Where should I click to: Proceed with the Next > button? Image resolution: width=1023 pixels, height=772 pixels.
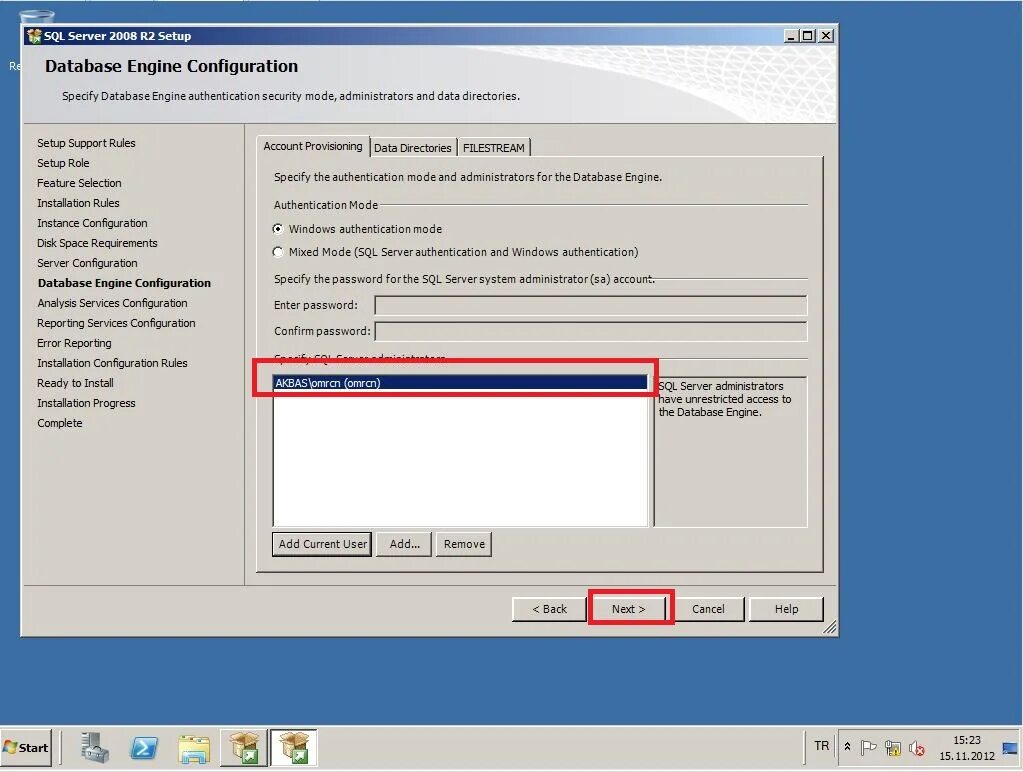629,609
